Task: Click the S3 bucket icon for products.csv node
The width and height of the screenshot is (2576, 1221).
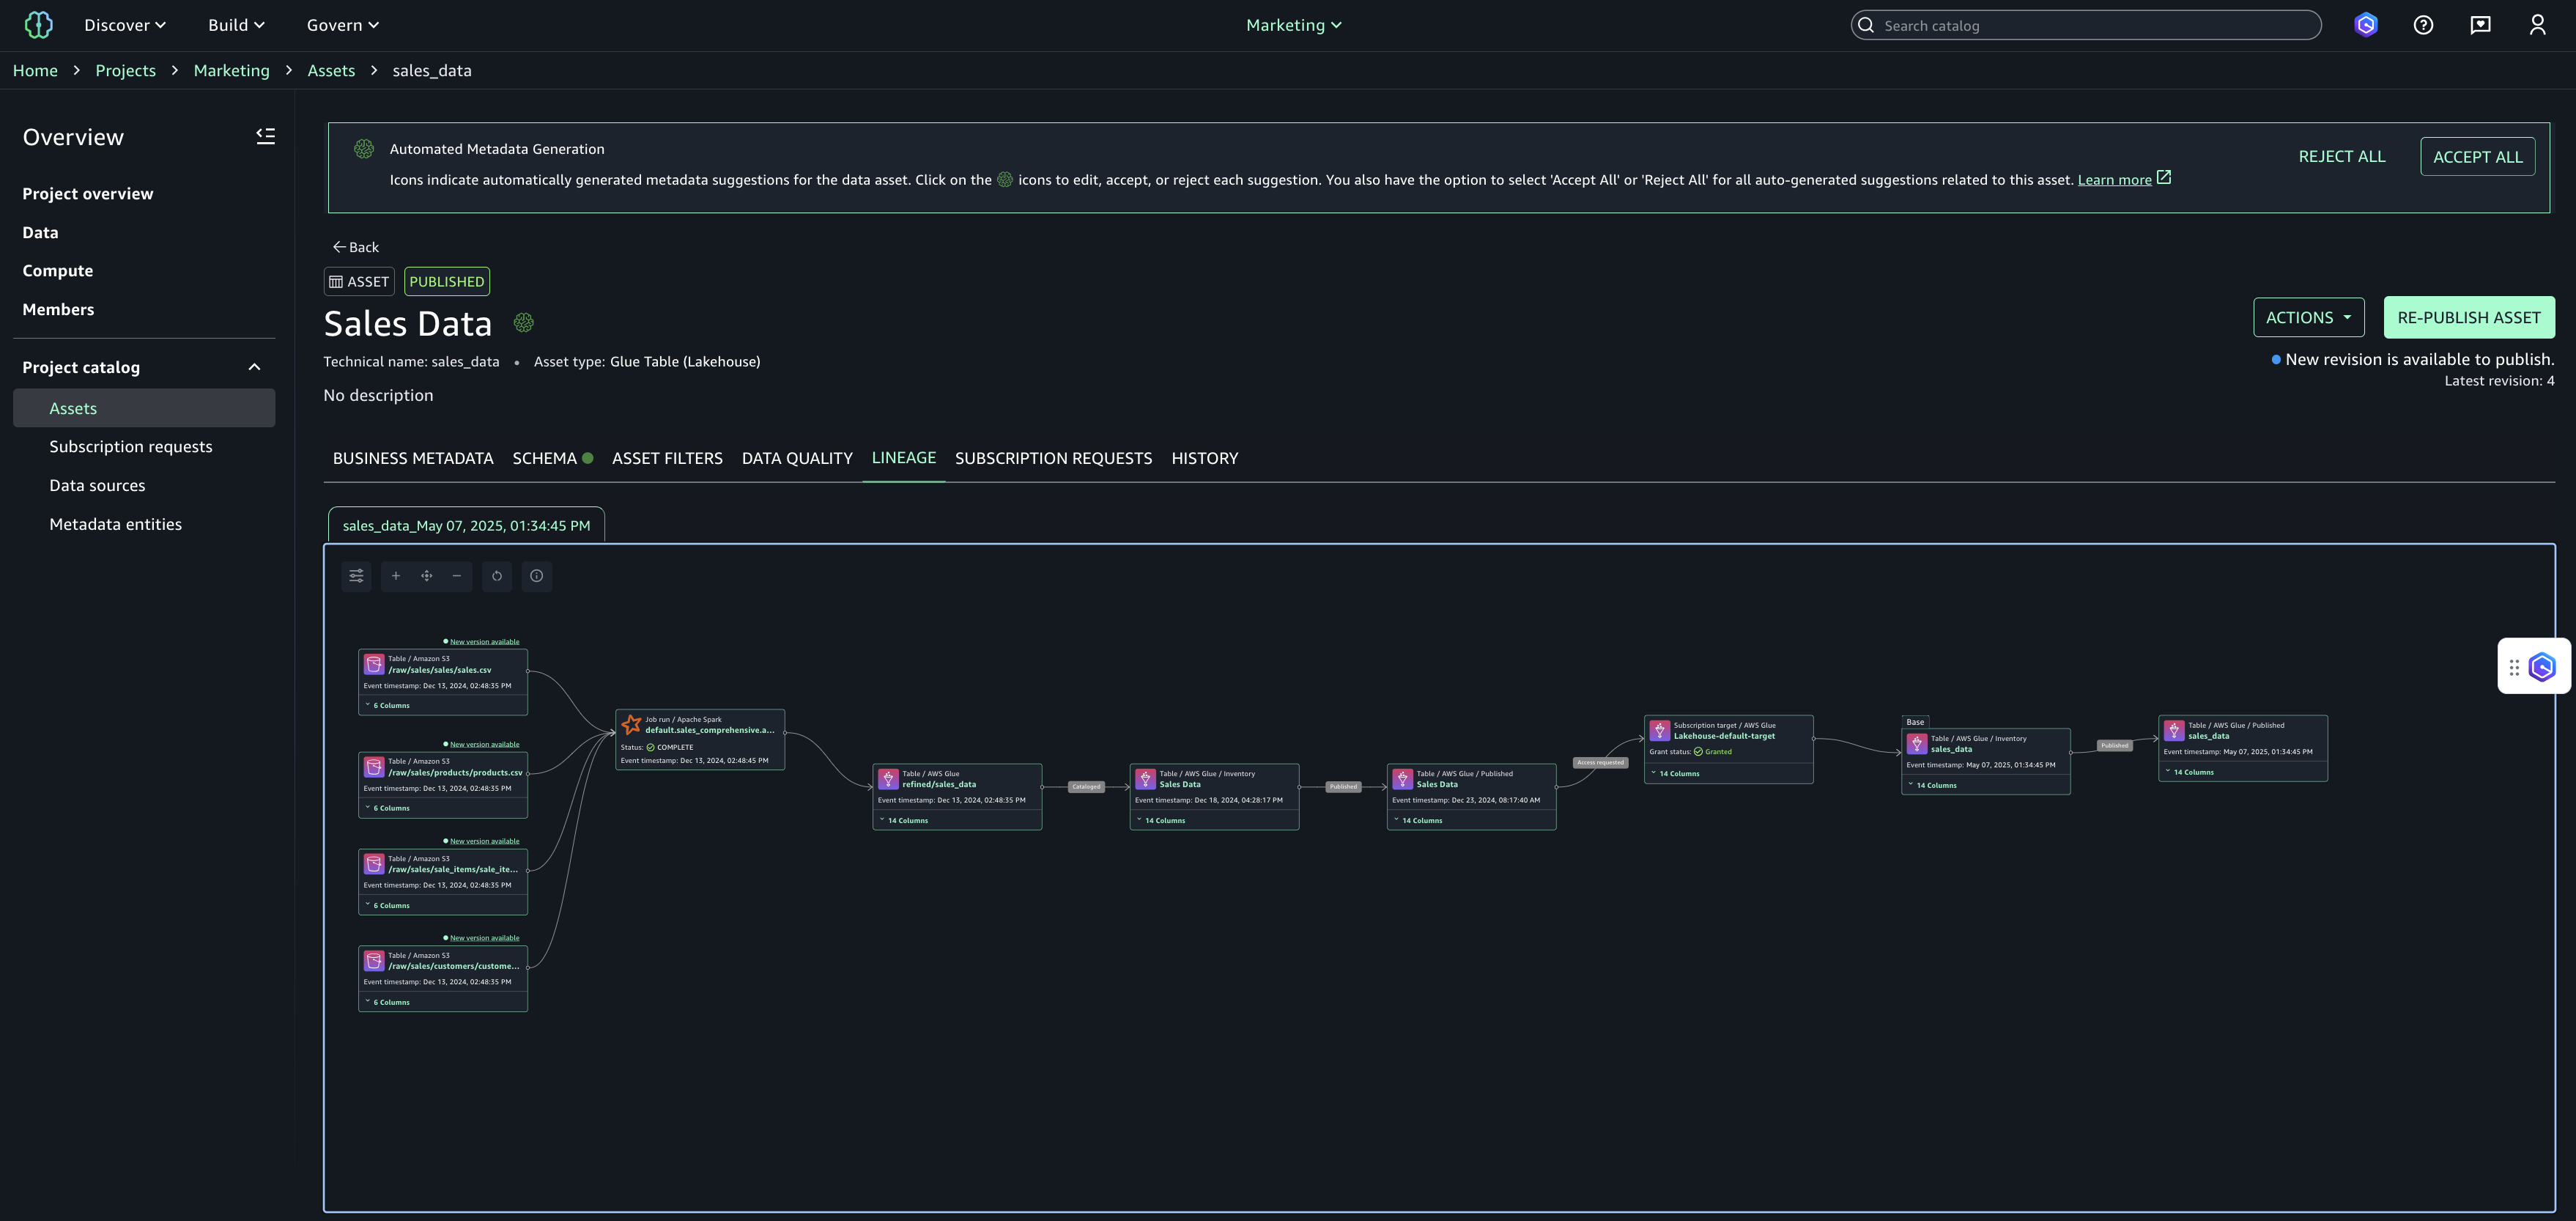Action: (374, 767)
